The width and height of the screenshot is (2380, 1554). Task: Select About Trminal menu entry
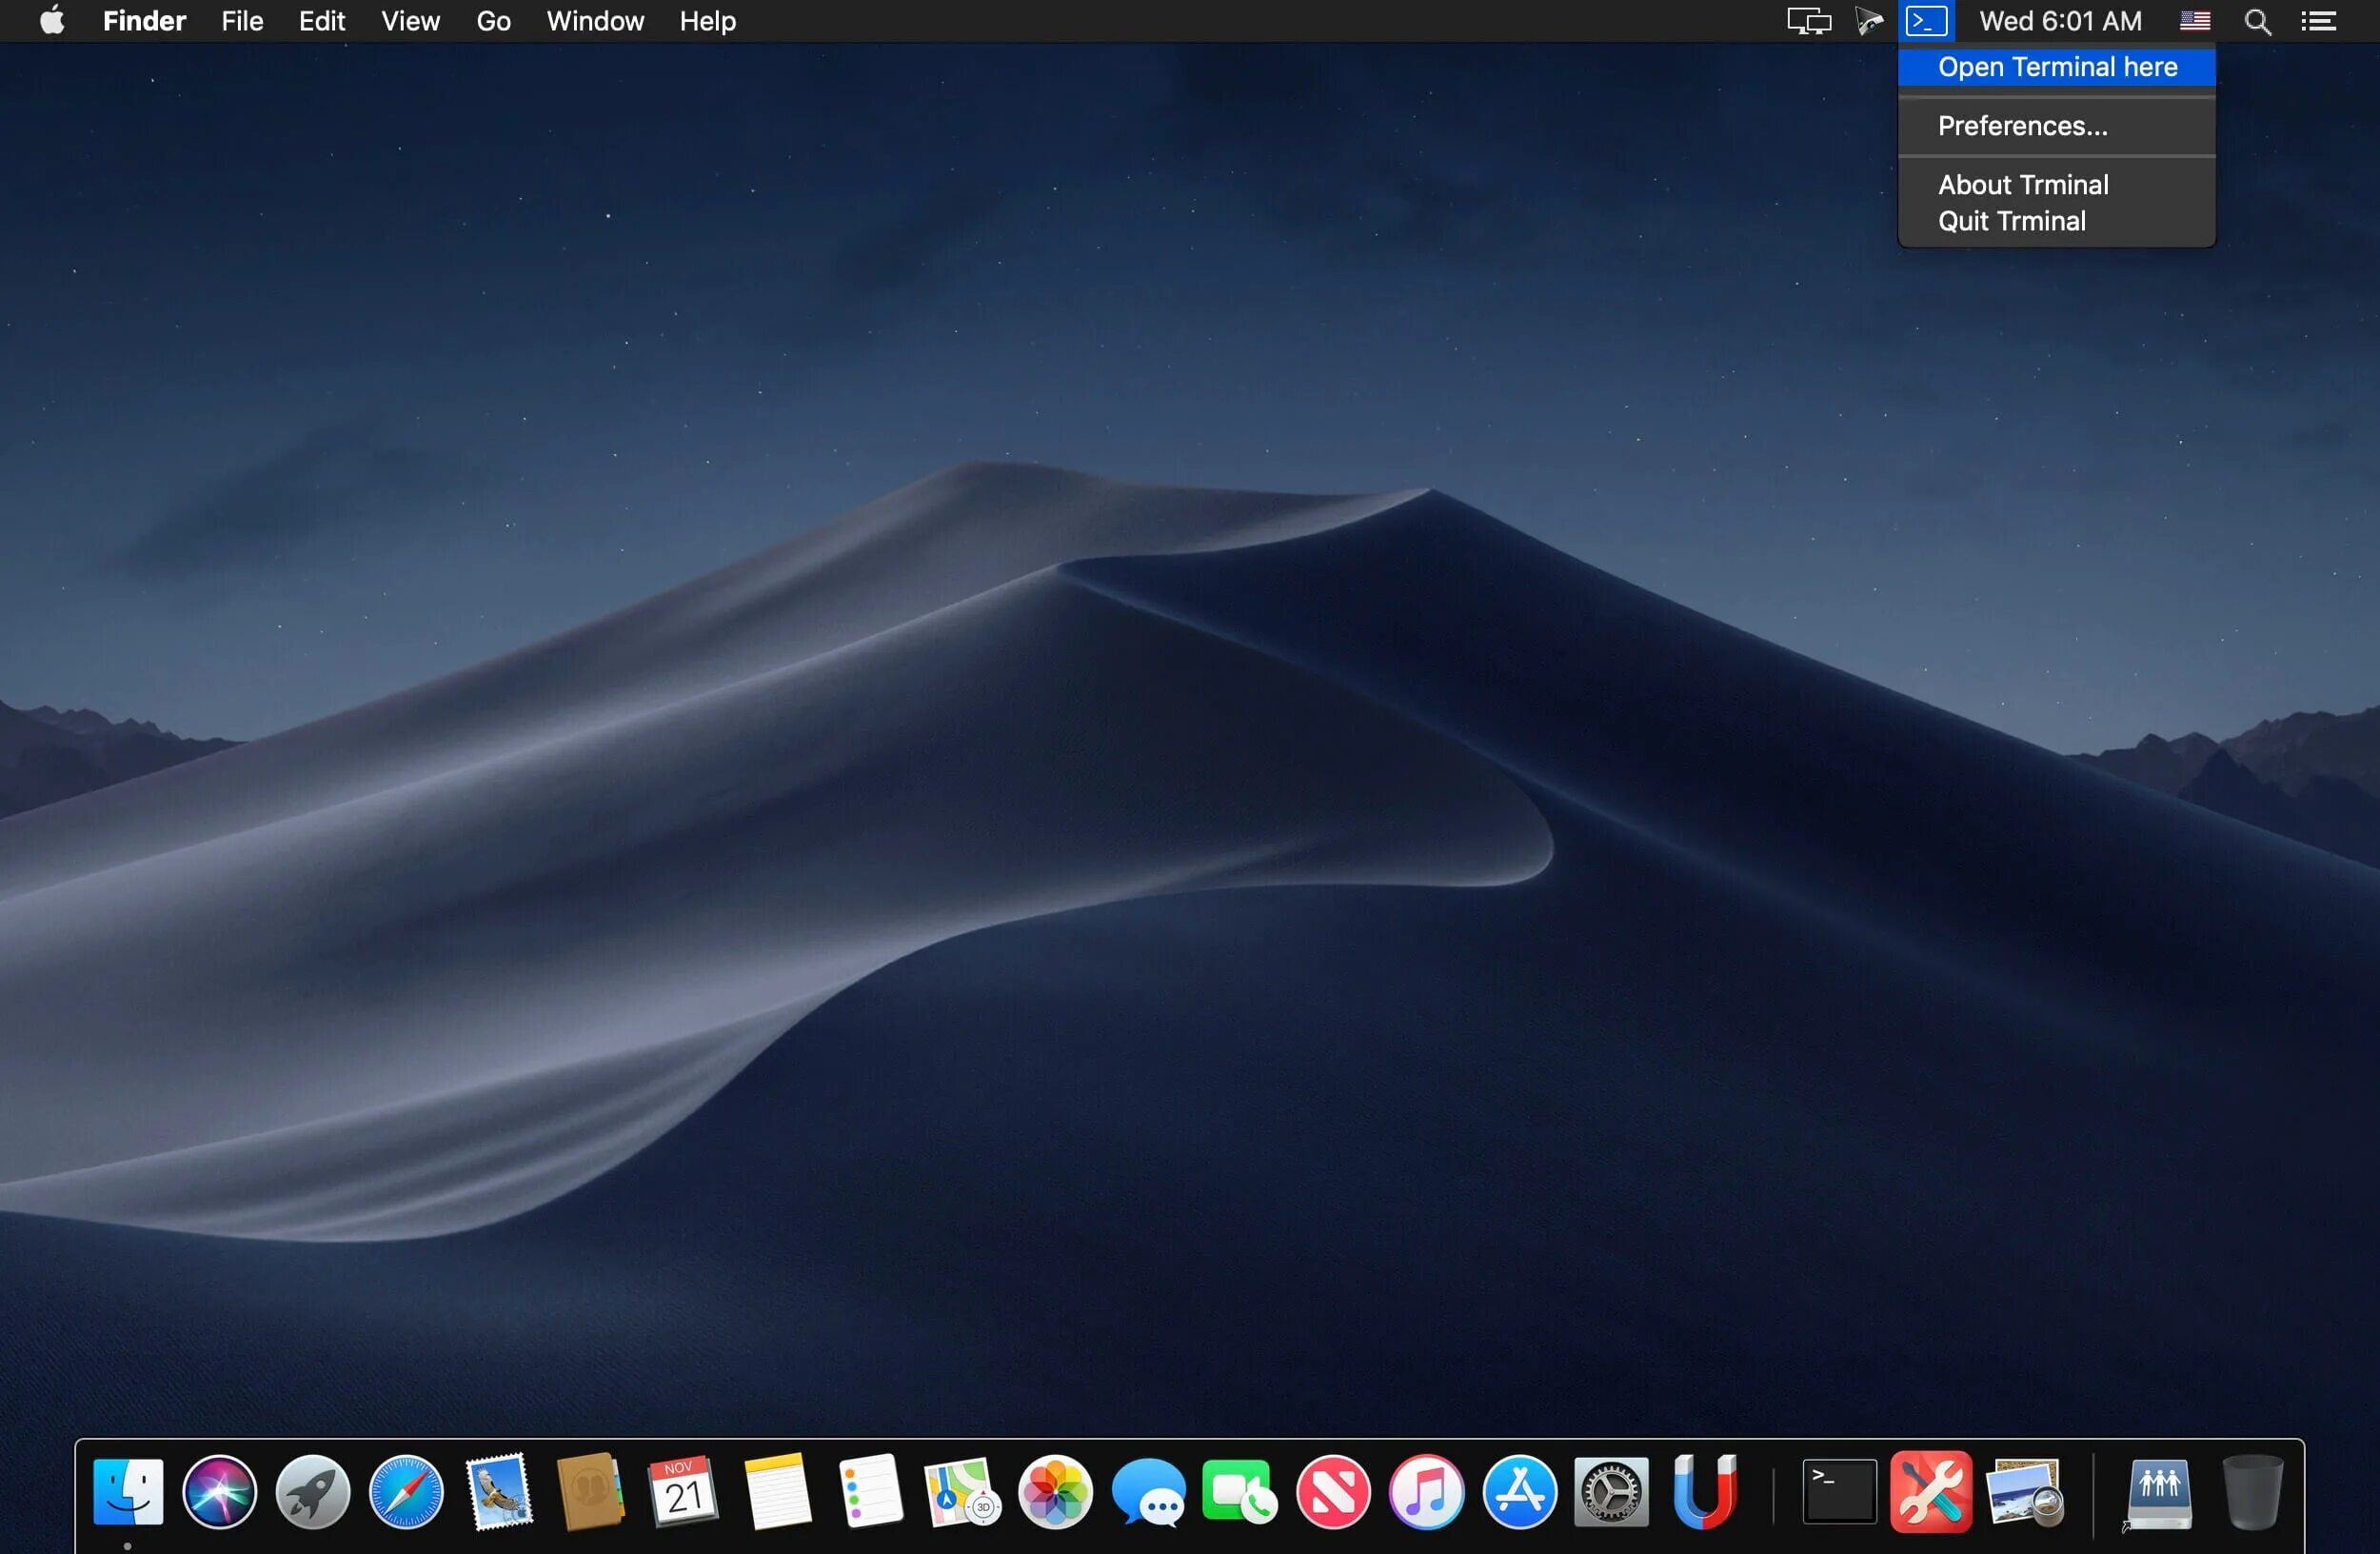[x=2022, y=185]
